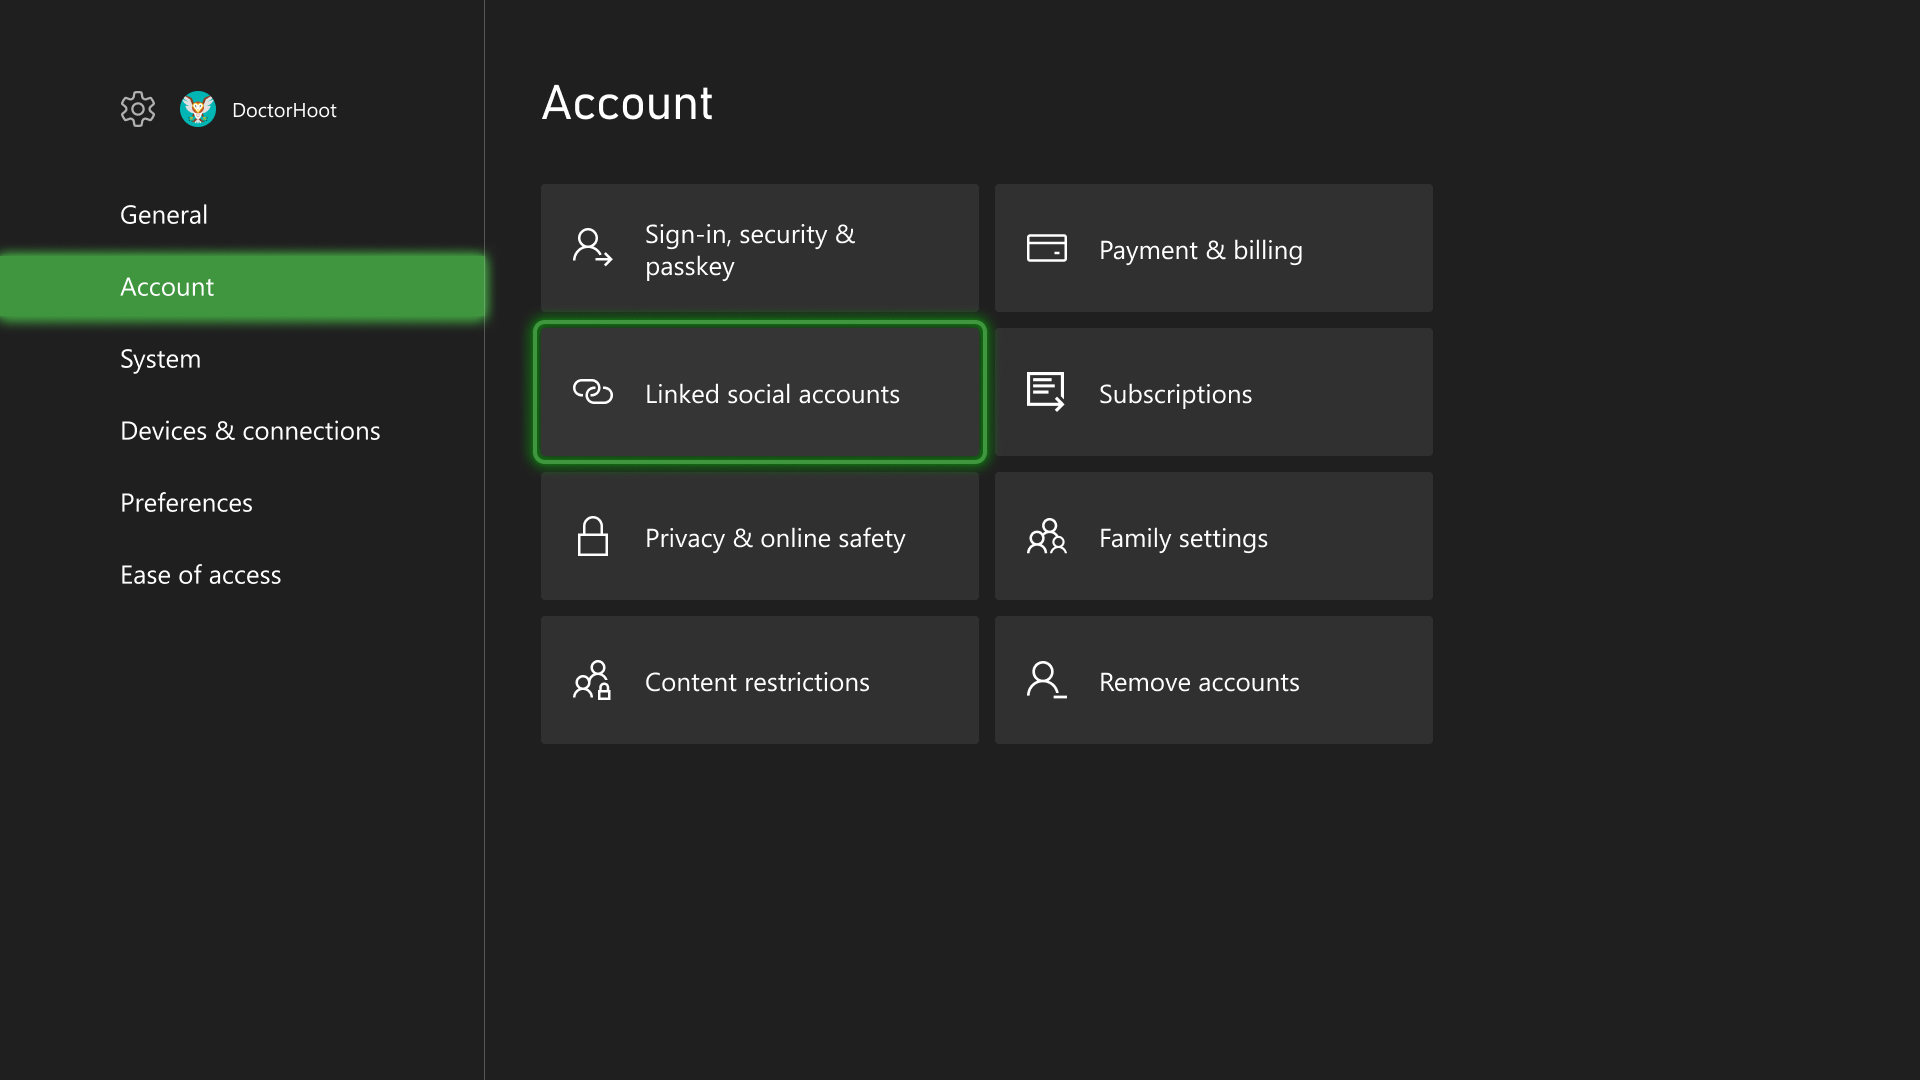The image size is (1920, 1080).
Task: Click the settings gear icon
Action: coord(138,109)
